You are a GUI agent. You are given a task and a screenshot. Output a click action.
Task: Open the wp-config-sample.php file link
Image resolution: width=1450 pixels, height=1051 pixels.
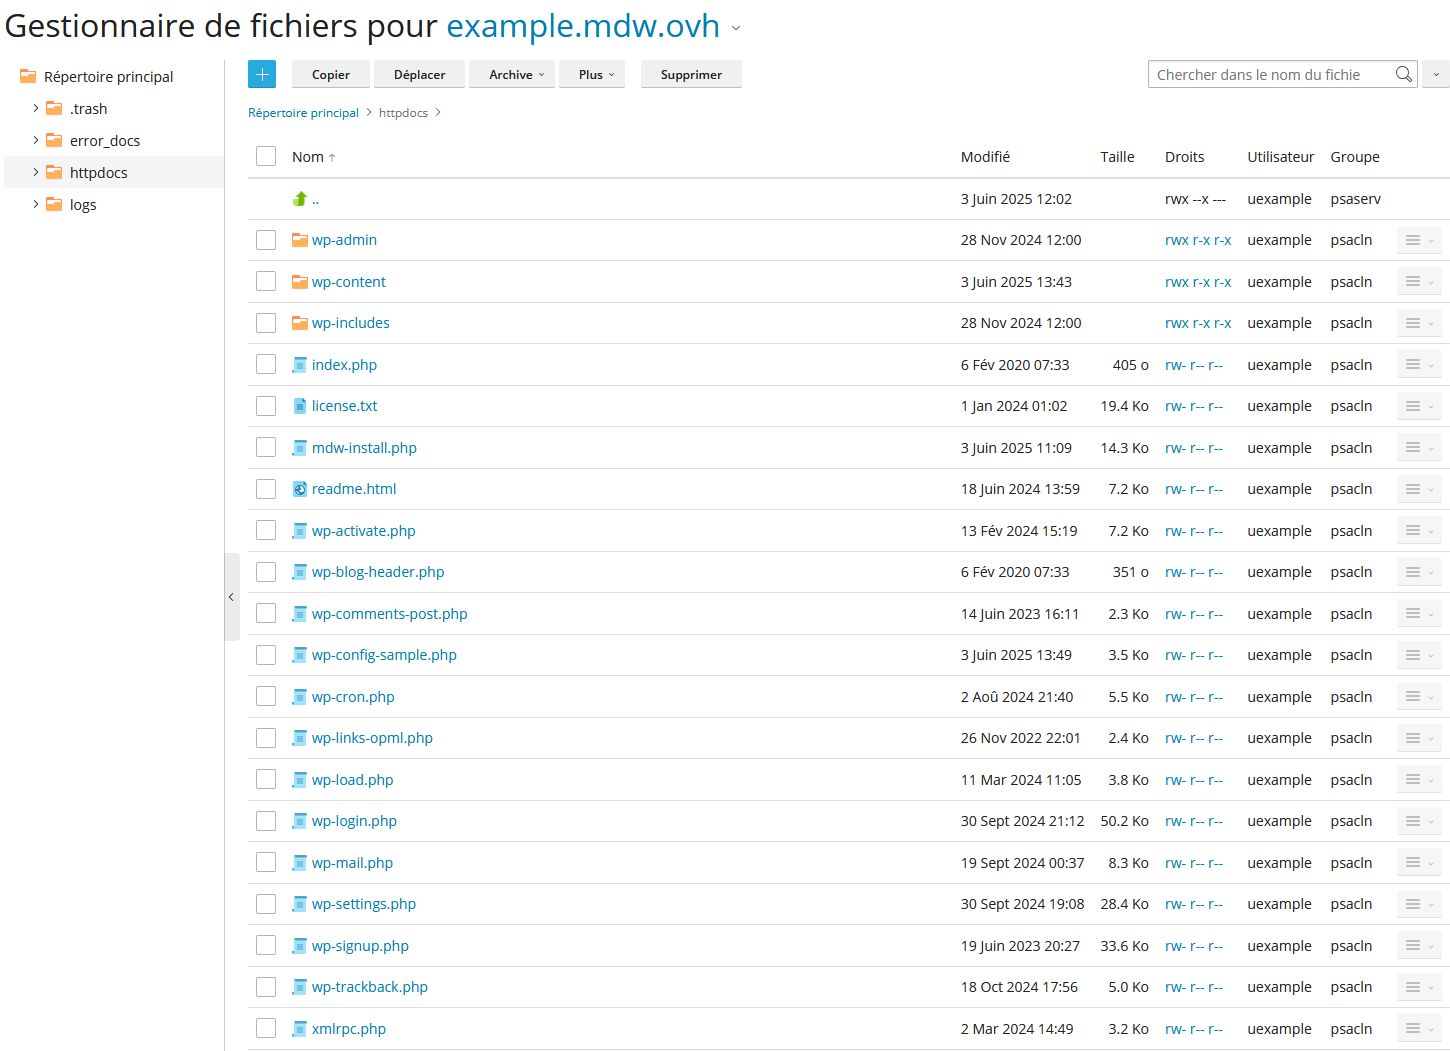click(x=384, y=655)
